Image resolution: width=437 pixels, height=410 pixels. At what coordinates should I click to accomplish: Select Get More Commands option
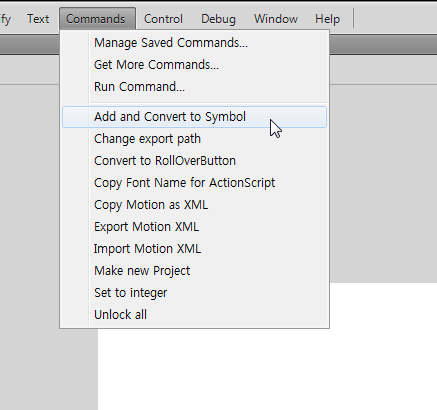pyautogui.click(x=195, y=65)
